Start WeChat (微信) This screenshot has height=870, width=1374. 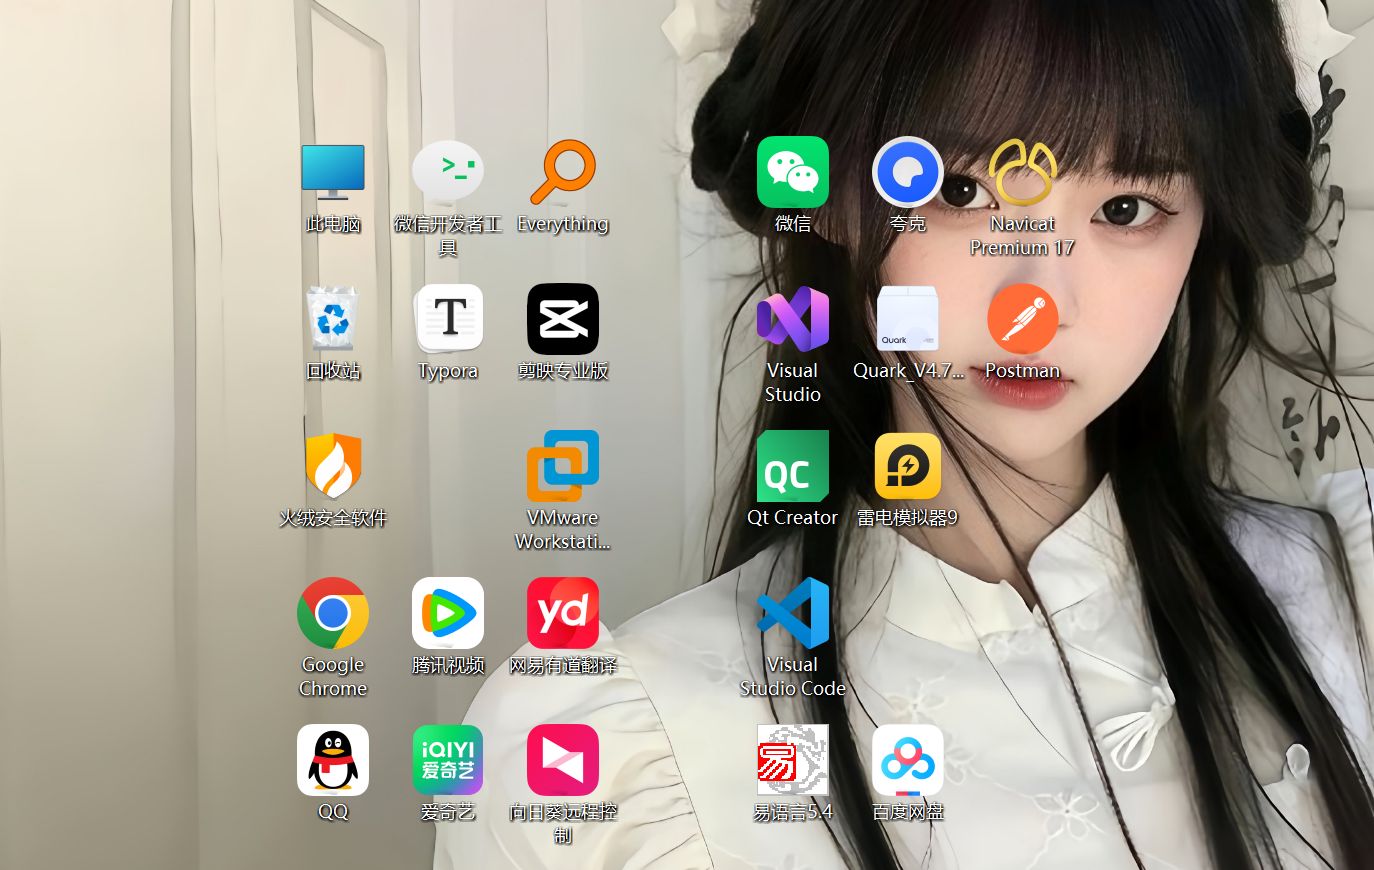click(793, 171)
